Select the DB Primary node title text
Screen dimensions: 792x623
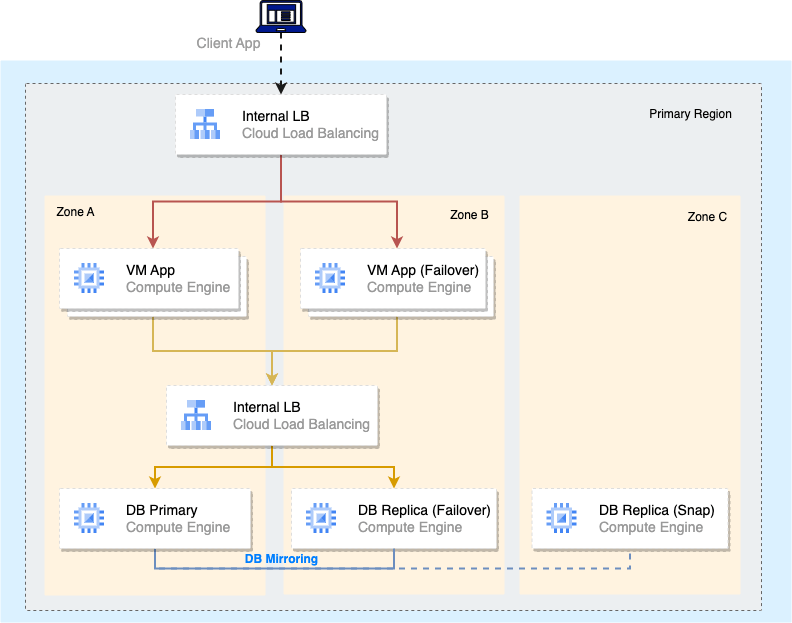(161, 510)
